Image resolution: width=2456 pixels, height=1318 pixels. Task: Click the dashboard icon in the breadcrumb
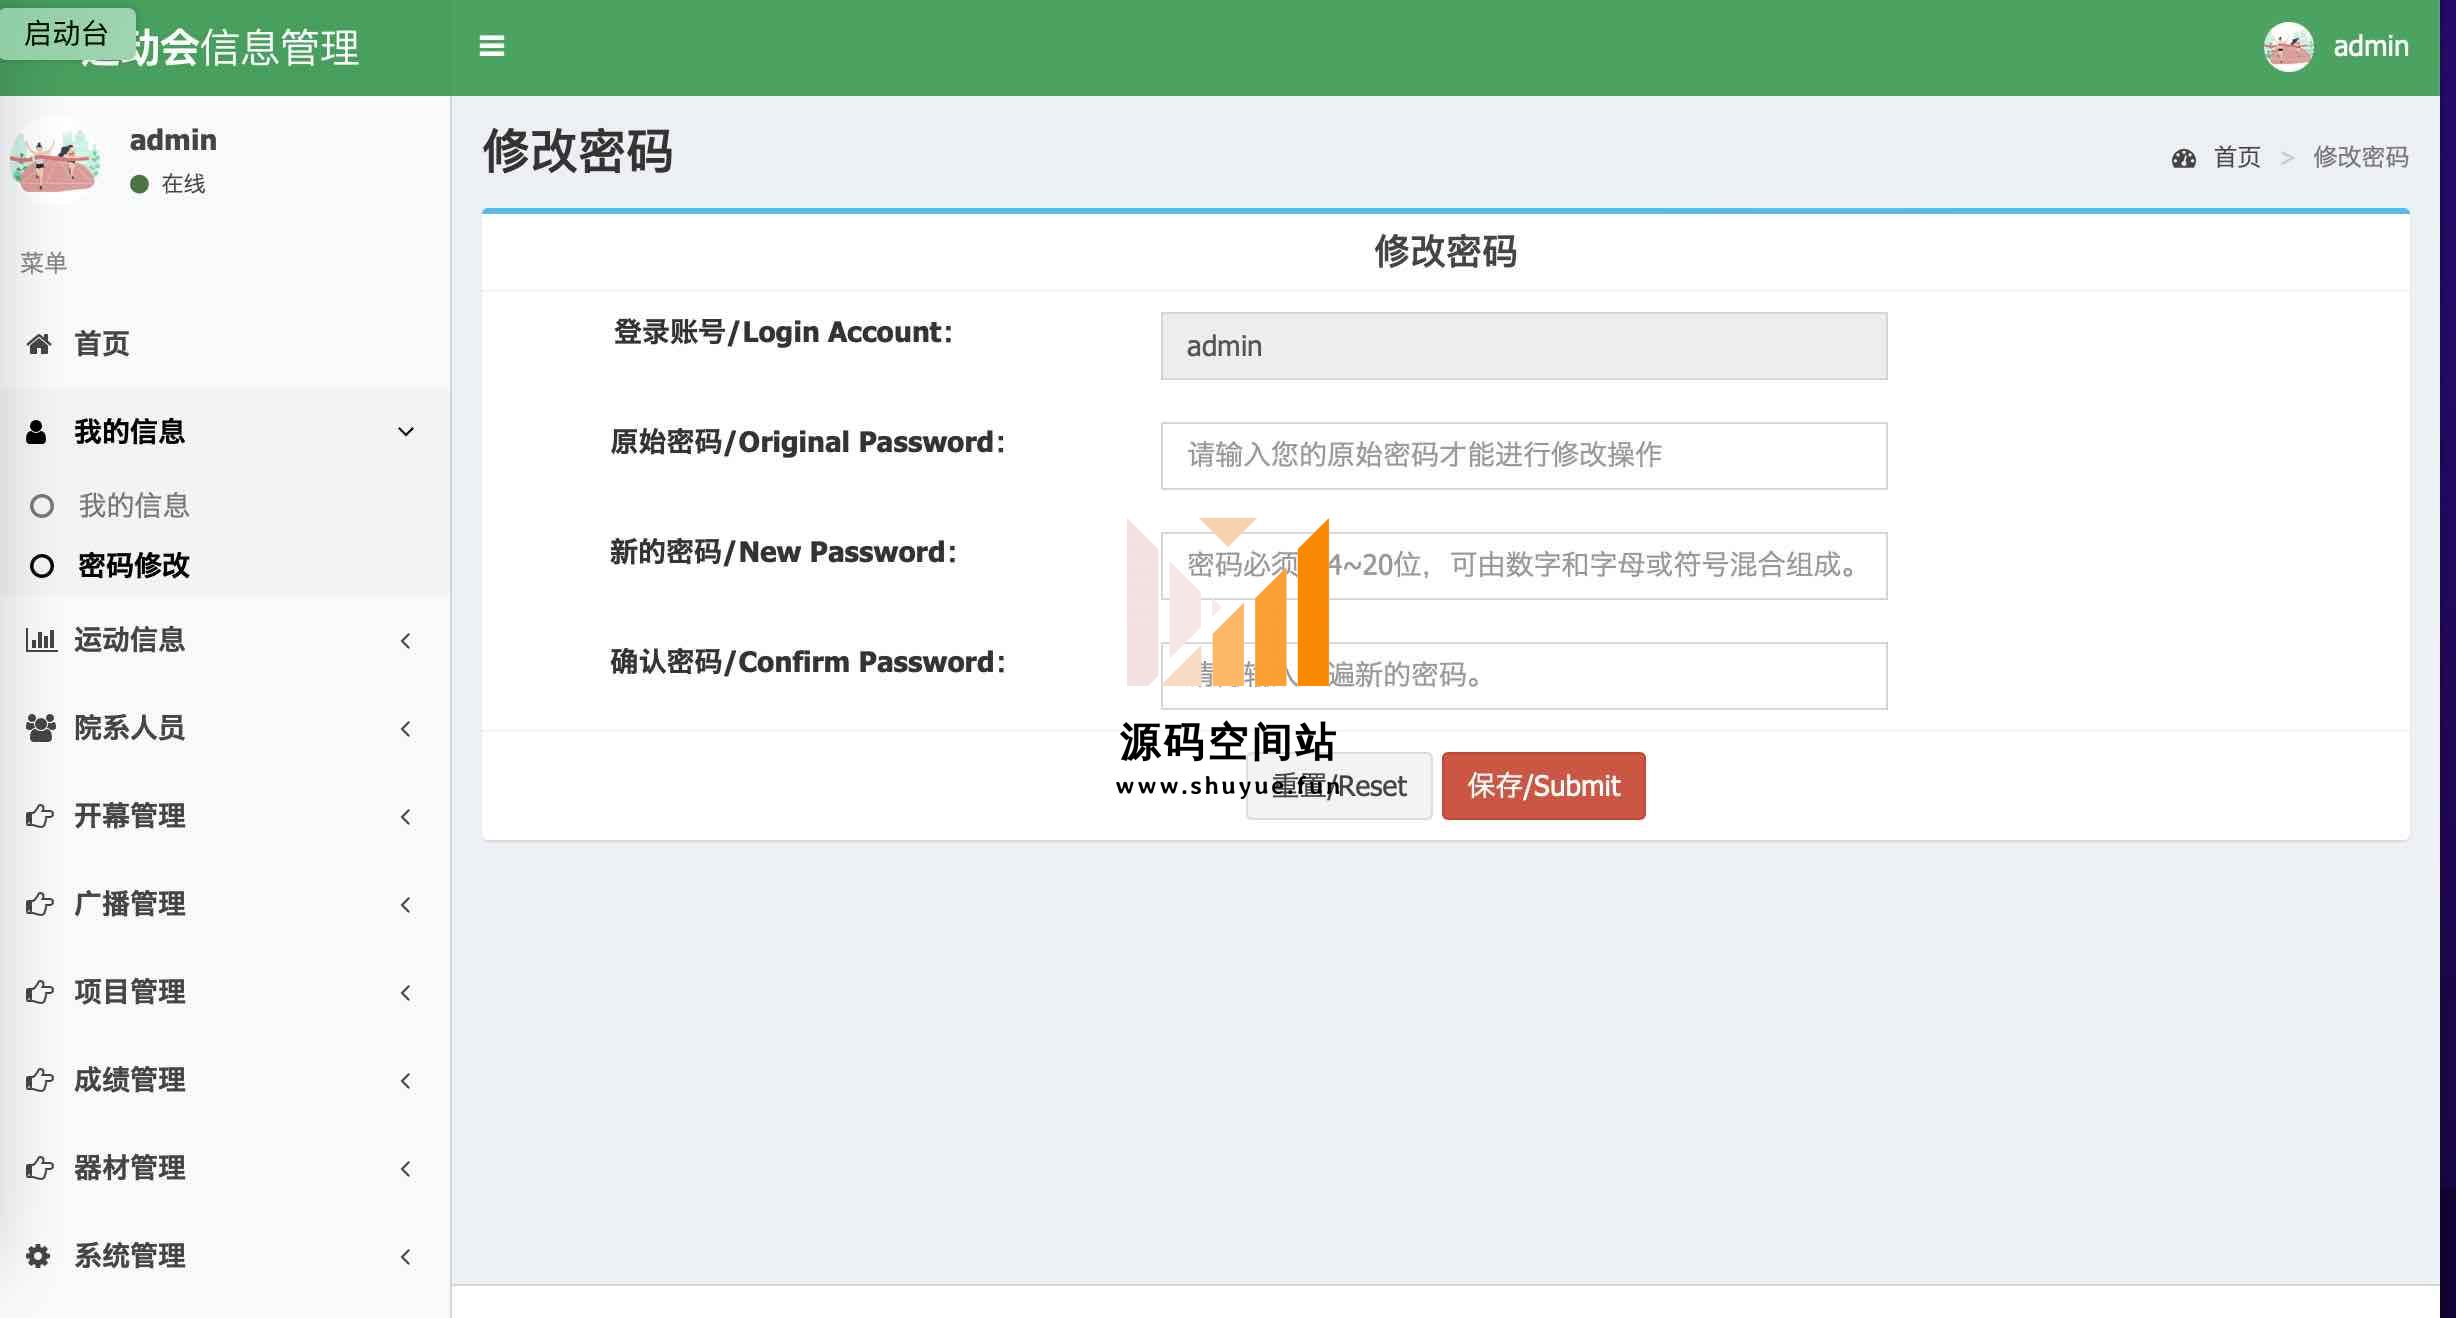(2183, 158)
